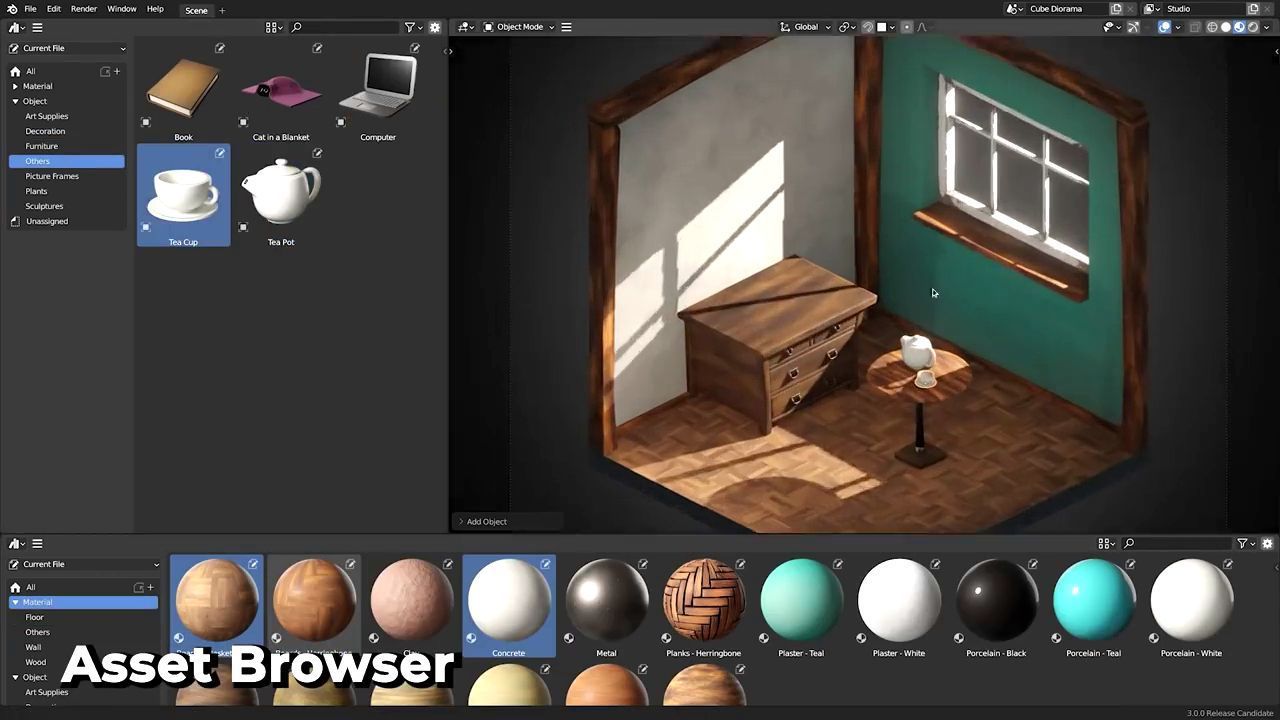Viewport: 1280px width, 720px height.
Task: Click the upper asset browser filter funnel icon
Action: (410, 27)
